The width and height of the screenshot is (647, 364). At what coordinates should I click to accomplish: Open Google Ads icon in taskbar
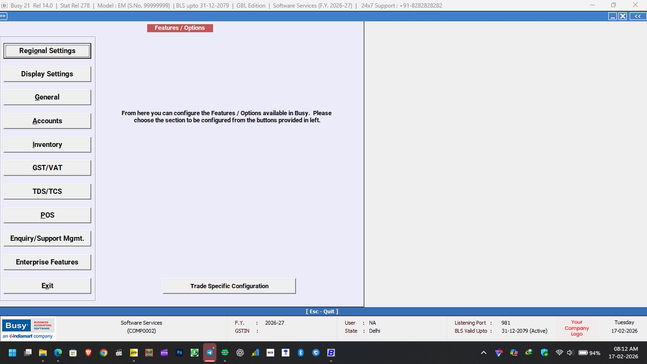click(x=255, y=352)
